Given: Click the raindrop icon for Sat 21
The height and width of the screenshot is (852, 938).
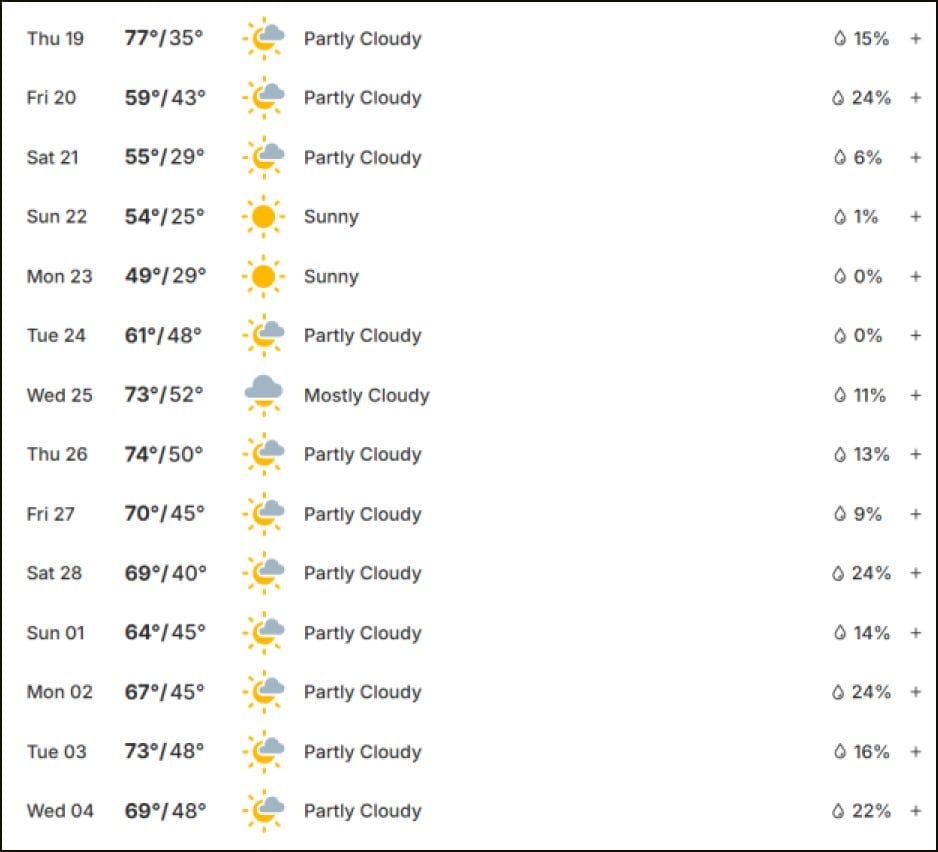Looking at the screenshot, I should [x=840, y=157].
